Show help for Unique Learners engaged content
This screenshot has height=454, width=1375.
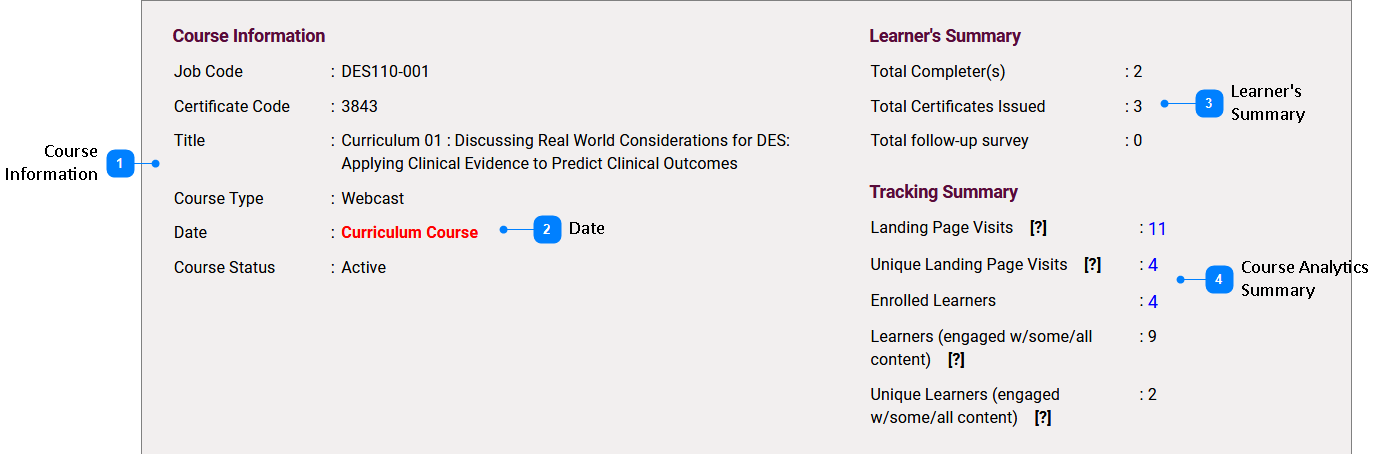(1043, 418)
